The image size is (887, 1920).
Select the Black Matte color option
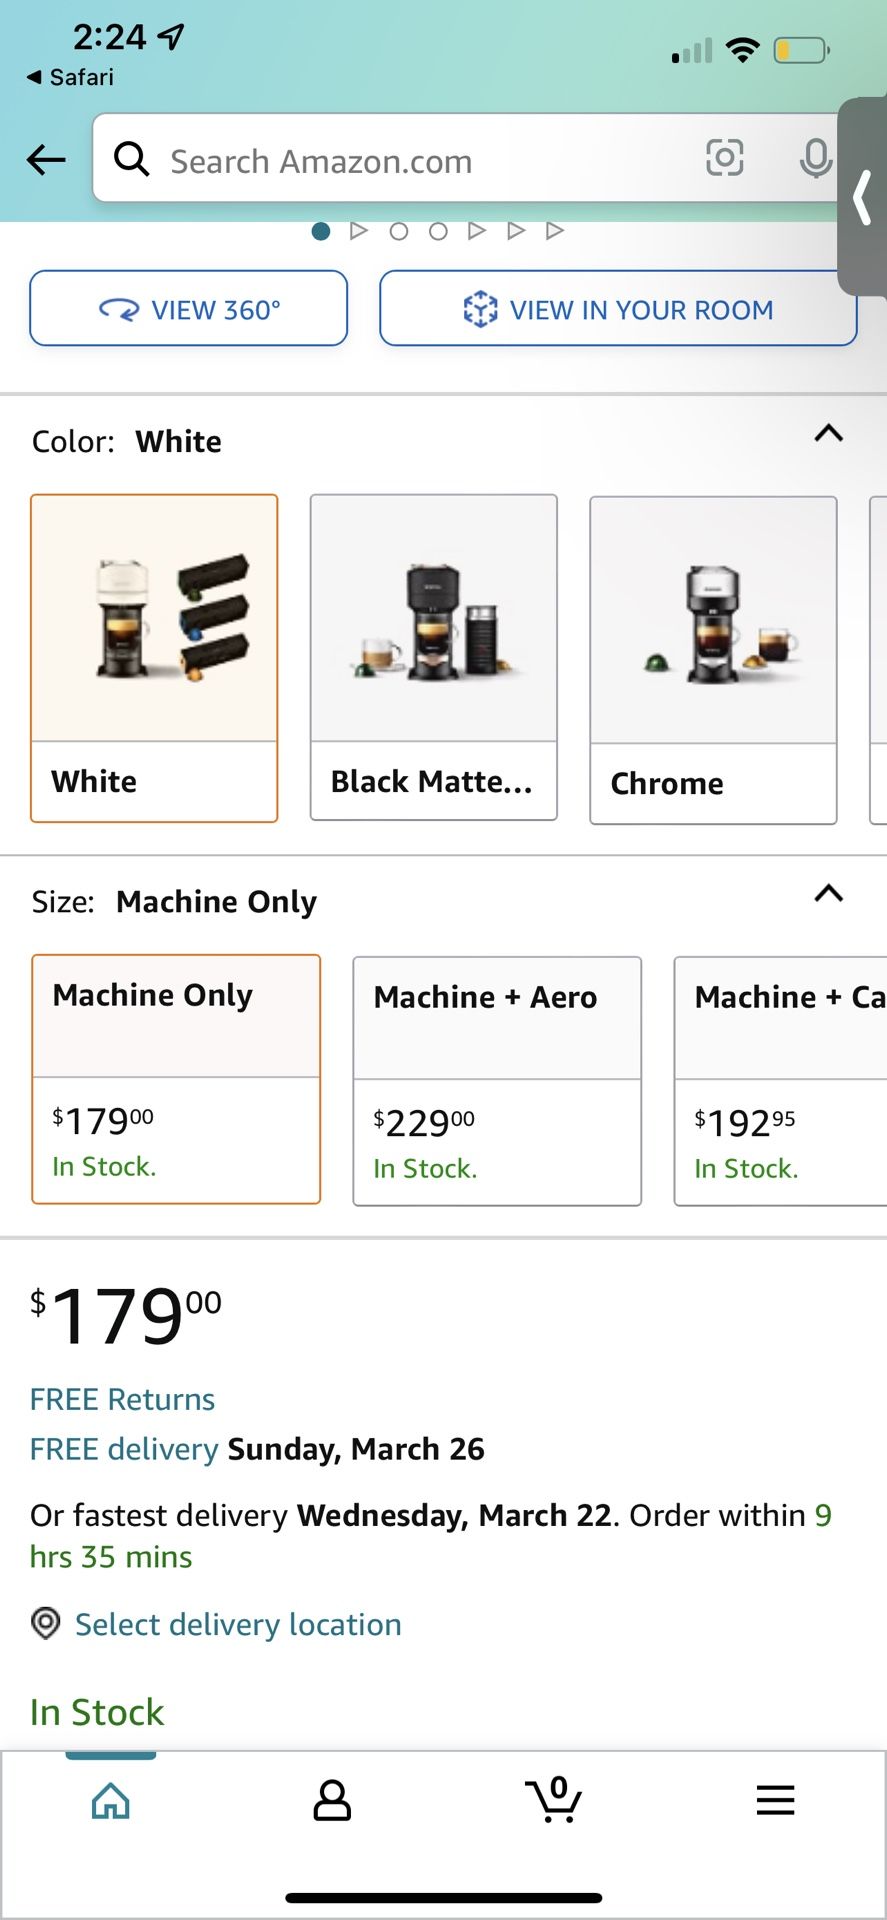[x=433, y=658]
